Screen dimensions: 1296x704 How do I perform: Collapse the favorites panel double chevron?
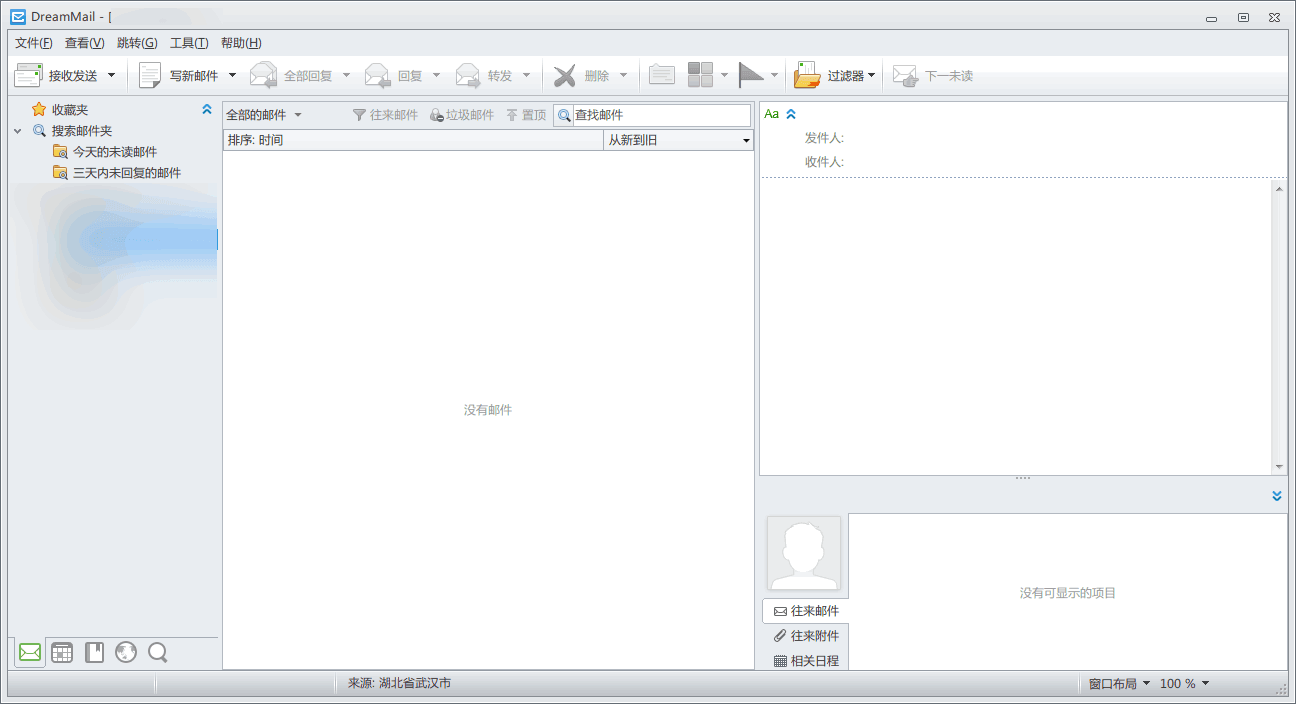coord(207,110)
